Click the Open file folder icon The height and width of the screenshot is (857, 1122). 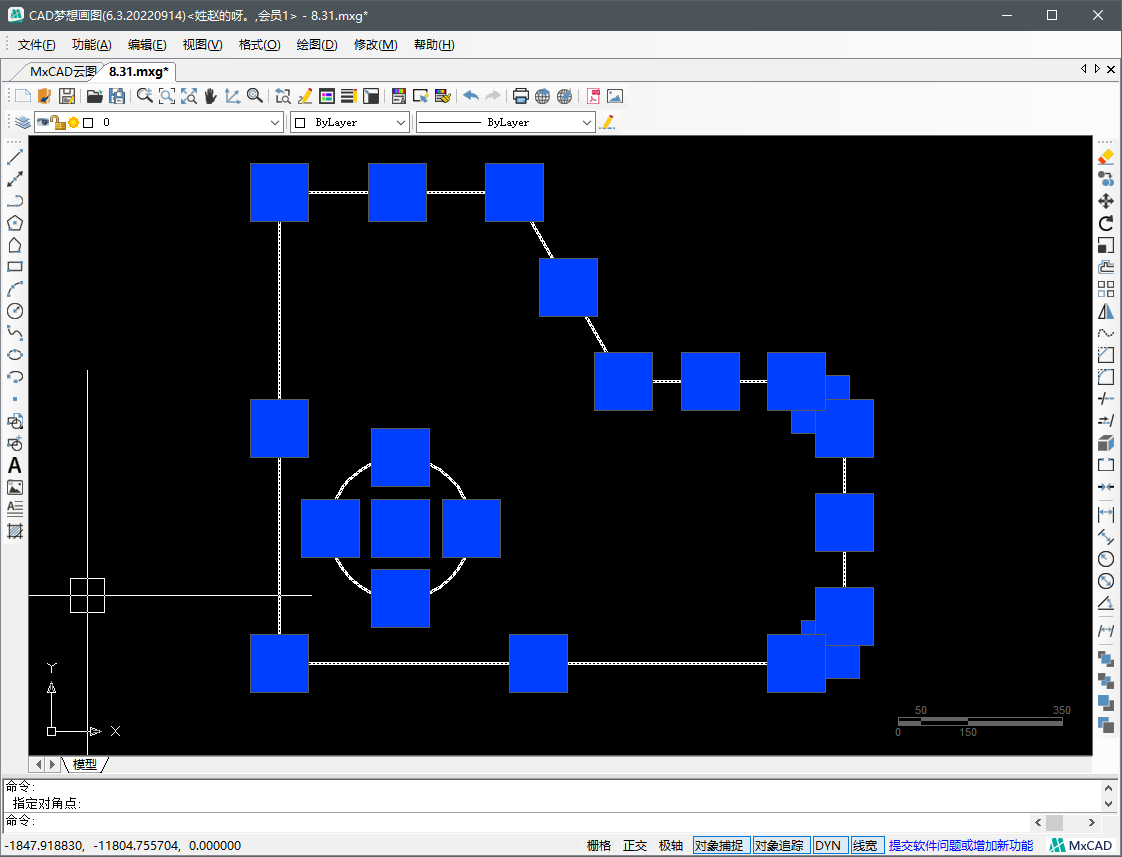pyautogui.click(x=94, y=96)
